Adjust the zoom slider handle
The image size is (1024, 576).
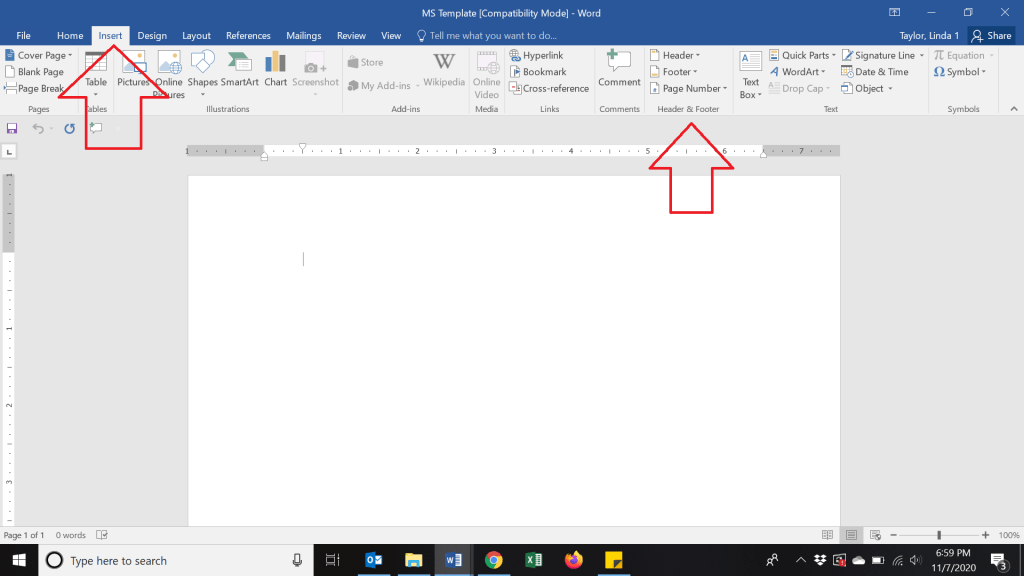[938, 535]
